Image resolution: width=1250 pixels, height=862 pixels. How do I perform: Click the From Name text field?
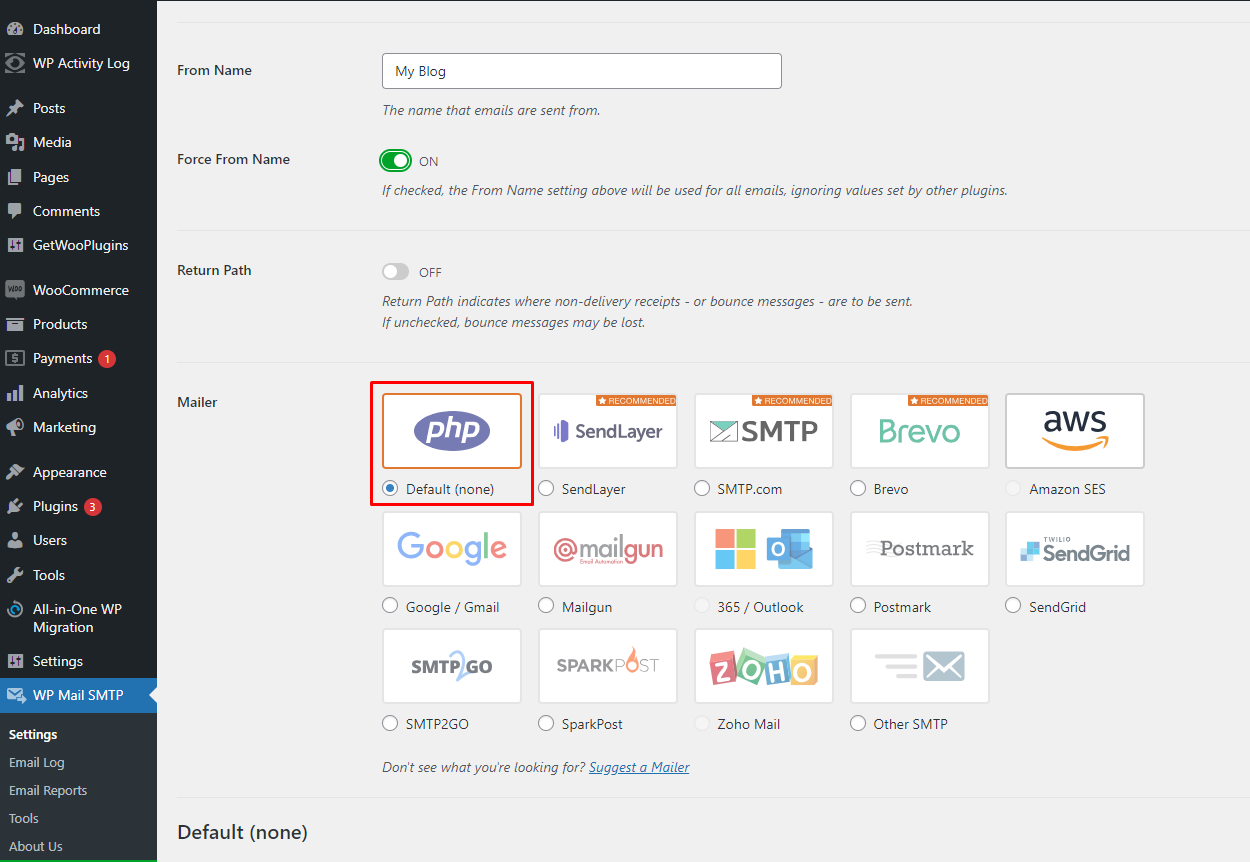coord(581,71)
